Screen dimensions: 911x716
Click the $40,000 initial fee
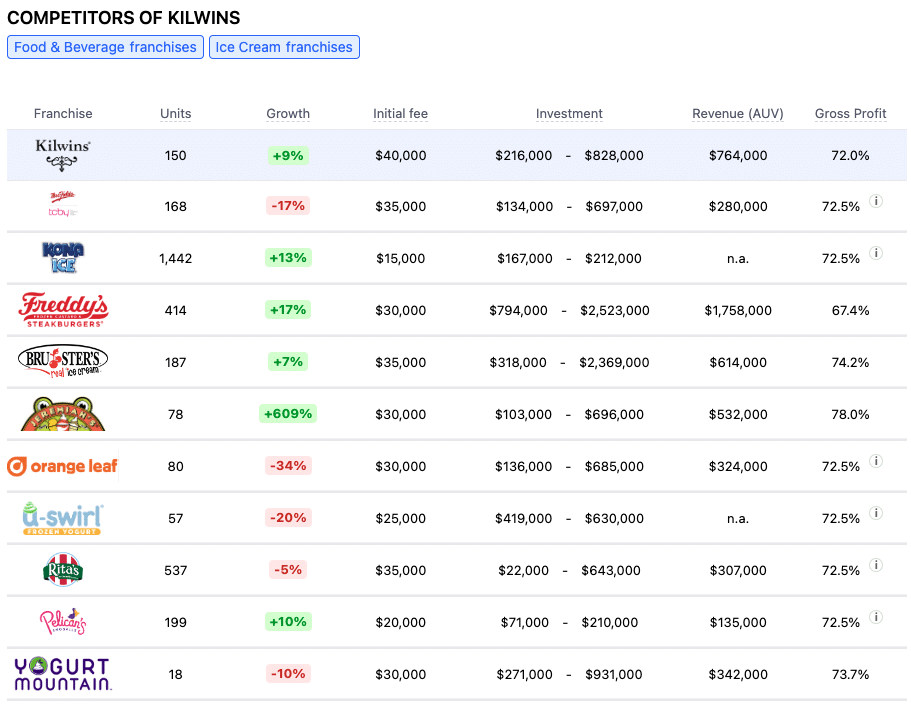click(401, 155)
